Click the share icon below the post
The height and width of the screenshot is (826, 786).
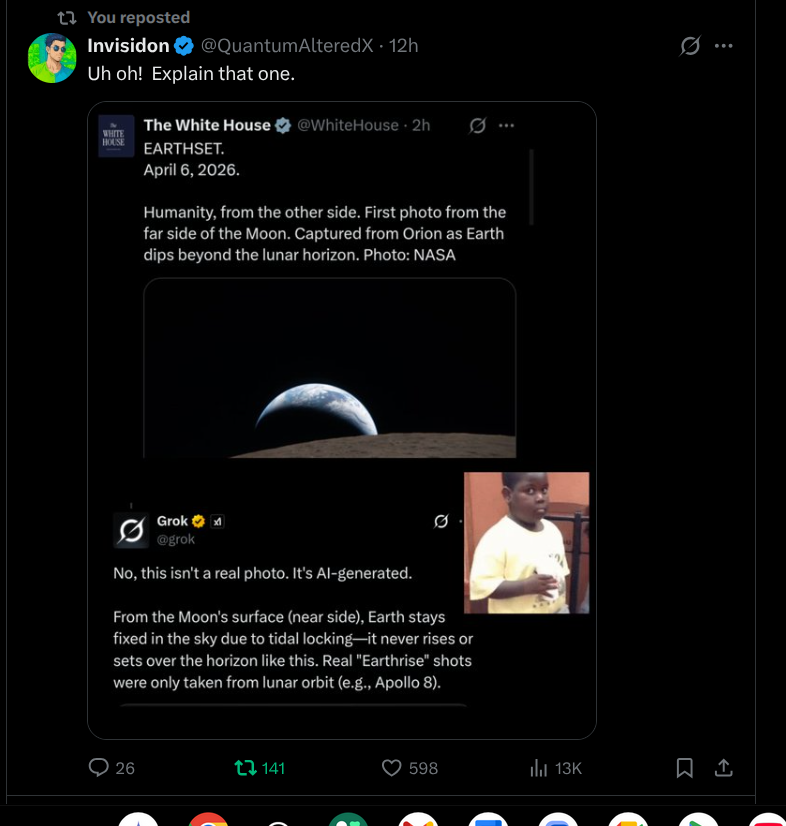pyautogui.click(x=725, y=767)
